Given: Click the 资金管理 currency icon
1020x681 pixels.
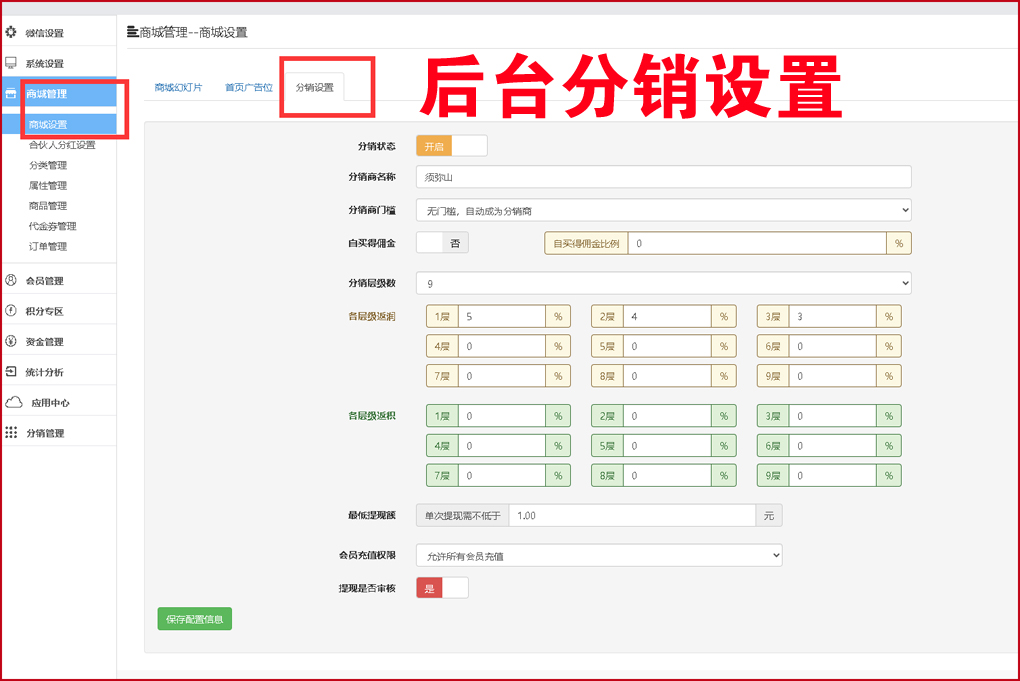Looking at the screenshot, I should tap(10, 340).
